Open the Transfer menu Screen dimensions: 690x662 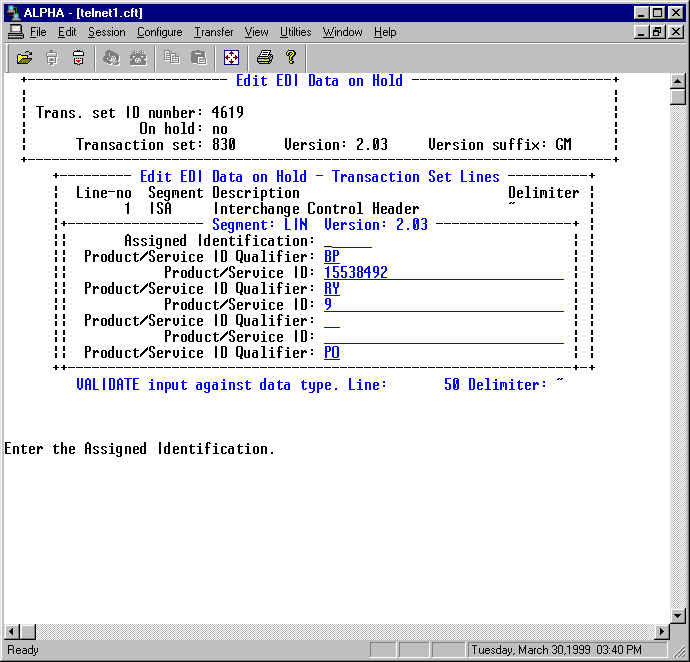pyautogui.click(x=213, y=32)
